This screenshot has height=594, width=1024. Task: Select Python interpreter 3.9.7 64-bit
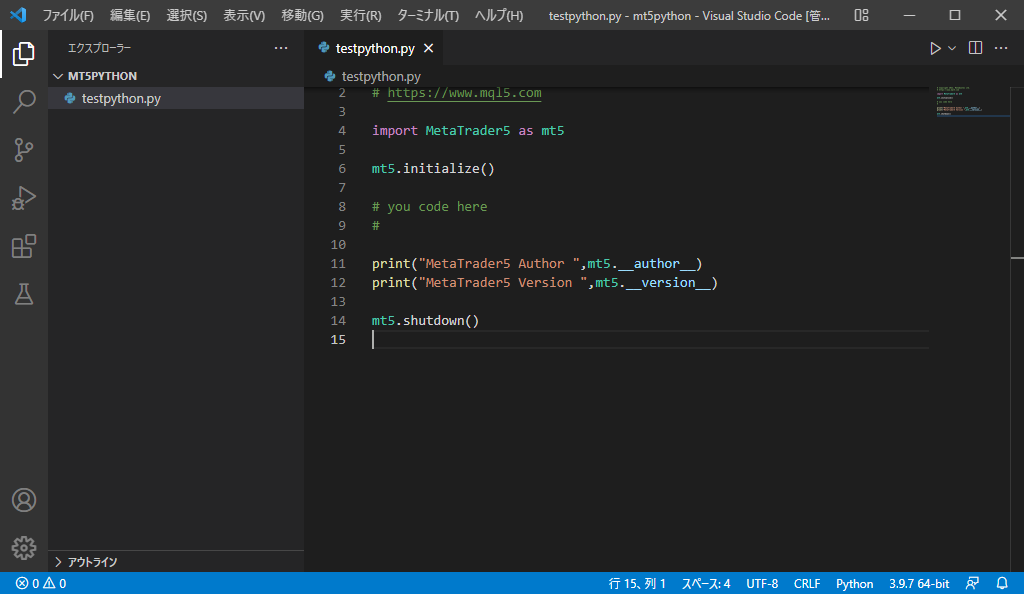[919, 584]
